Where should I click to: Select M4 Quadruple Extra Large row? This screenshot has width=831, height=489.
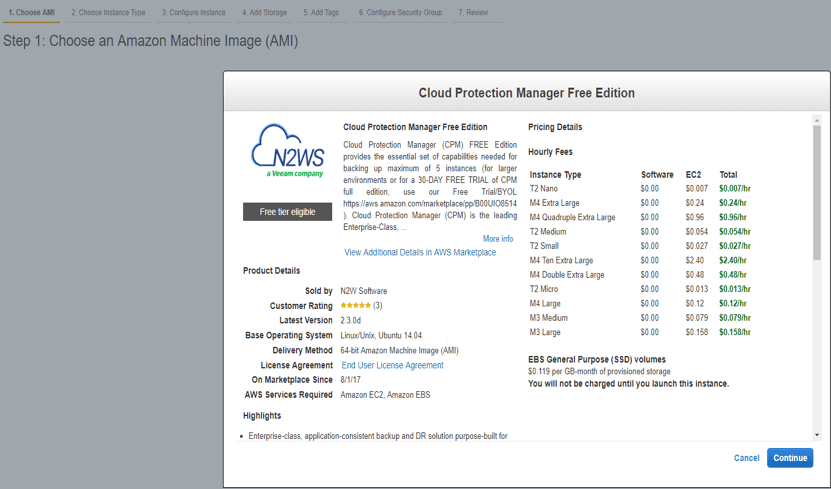pos(640,217)
